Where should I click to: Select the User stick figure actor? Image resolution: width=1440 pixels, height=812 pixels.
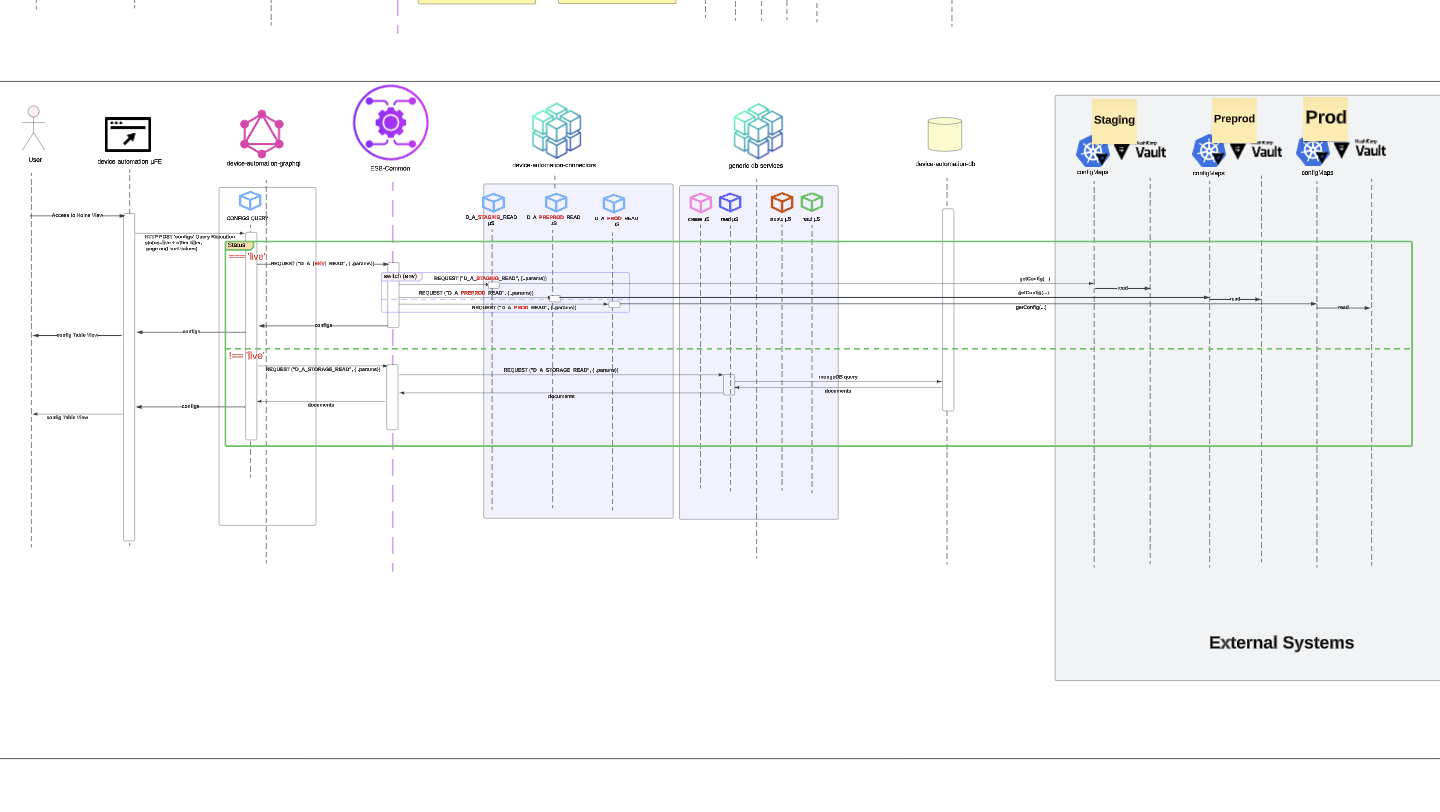[34, 128]
